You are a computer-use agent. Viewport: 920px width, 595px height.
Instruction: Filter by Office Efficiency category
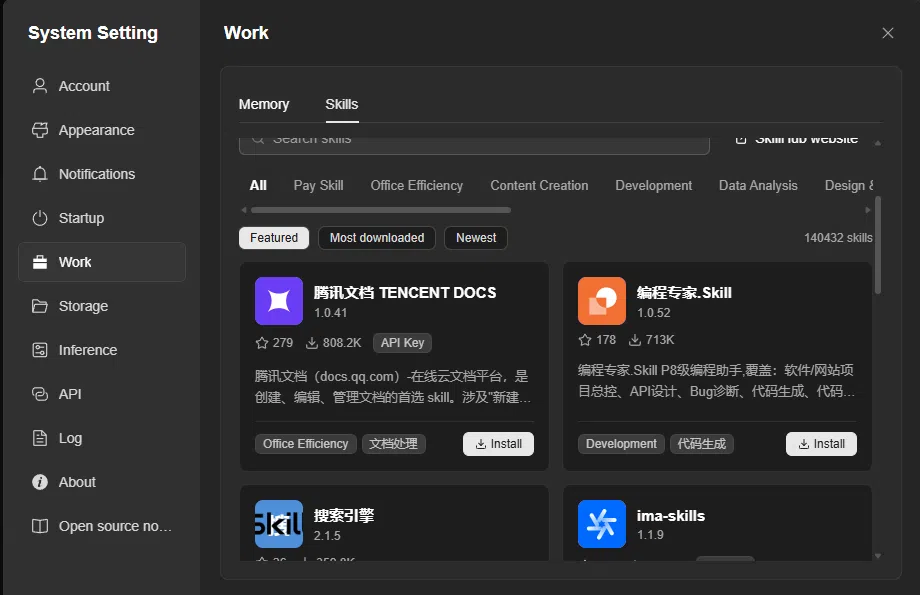pyautogui.click(x=417, y=185)
